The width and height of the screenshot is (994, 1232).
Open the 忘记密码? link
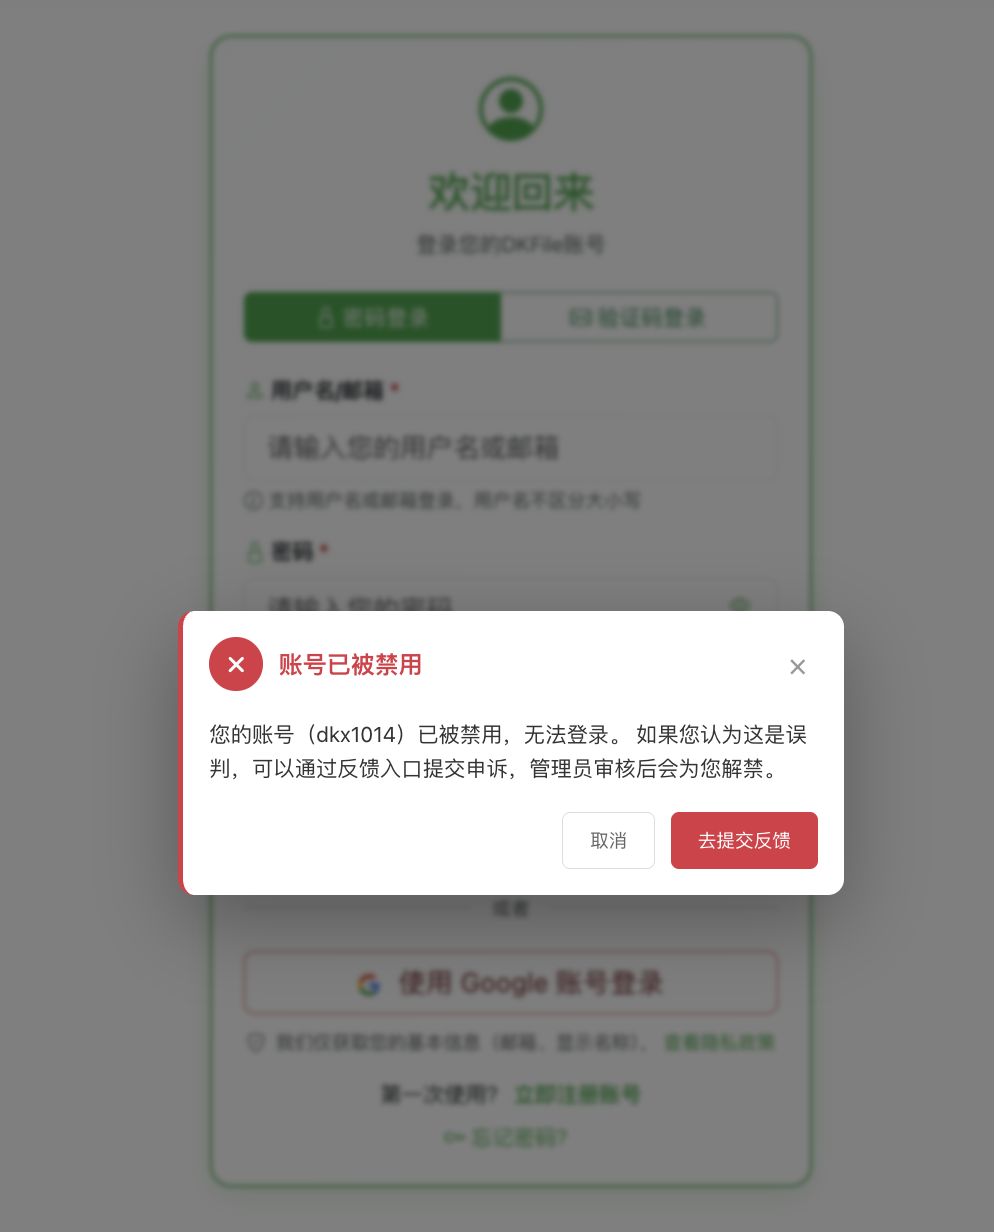click(x=506, y=1137)
